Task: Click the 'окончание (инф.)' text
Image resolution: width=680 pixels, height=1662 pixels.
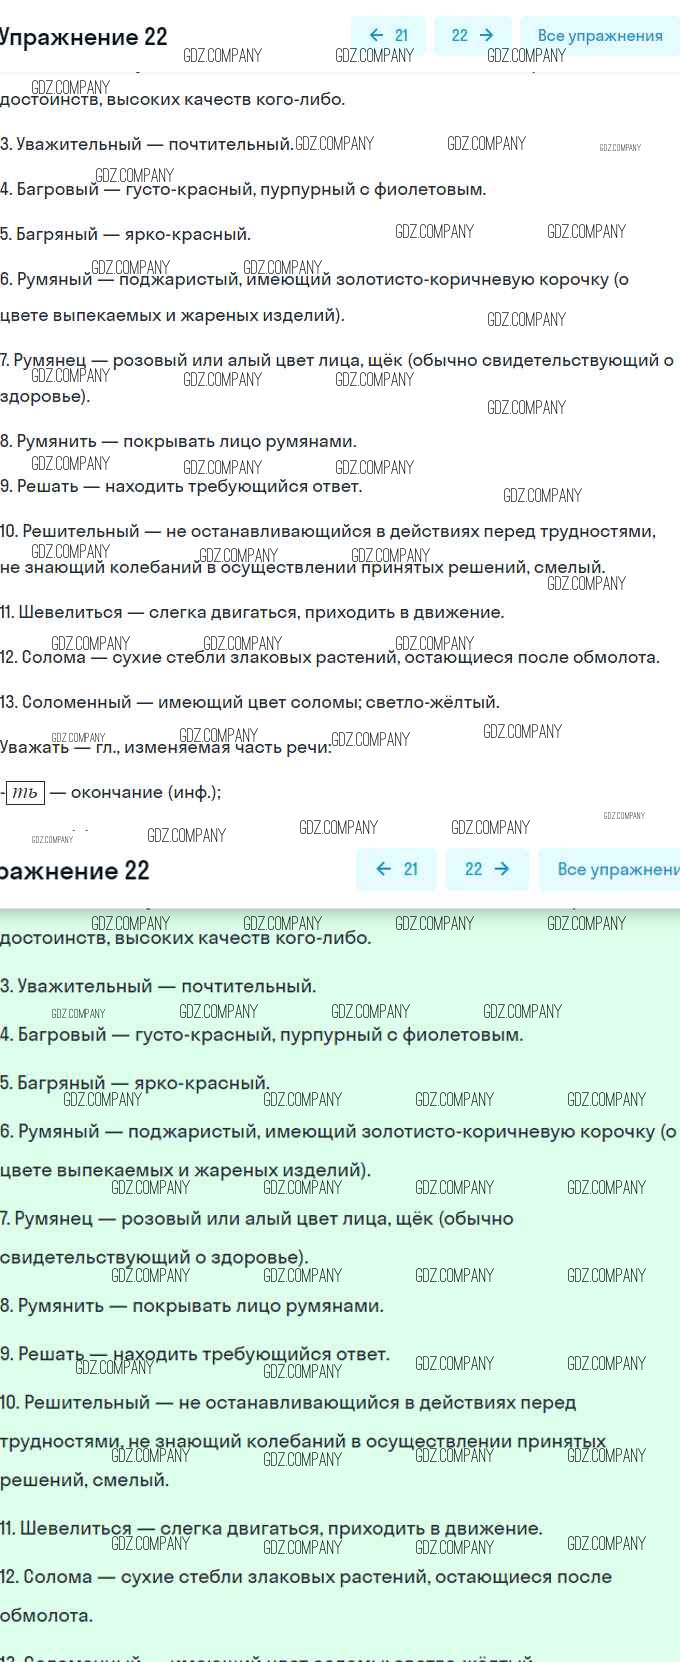Action: [146, 793]
